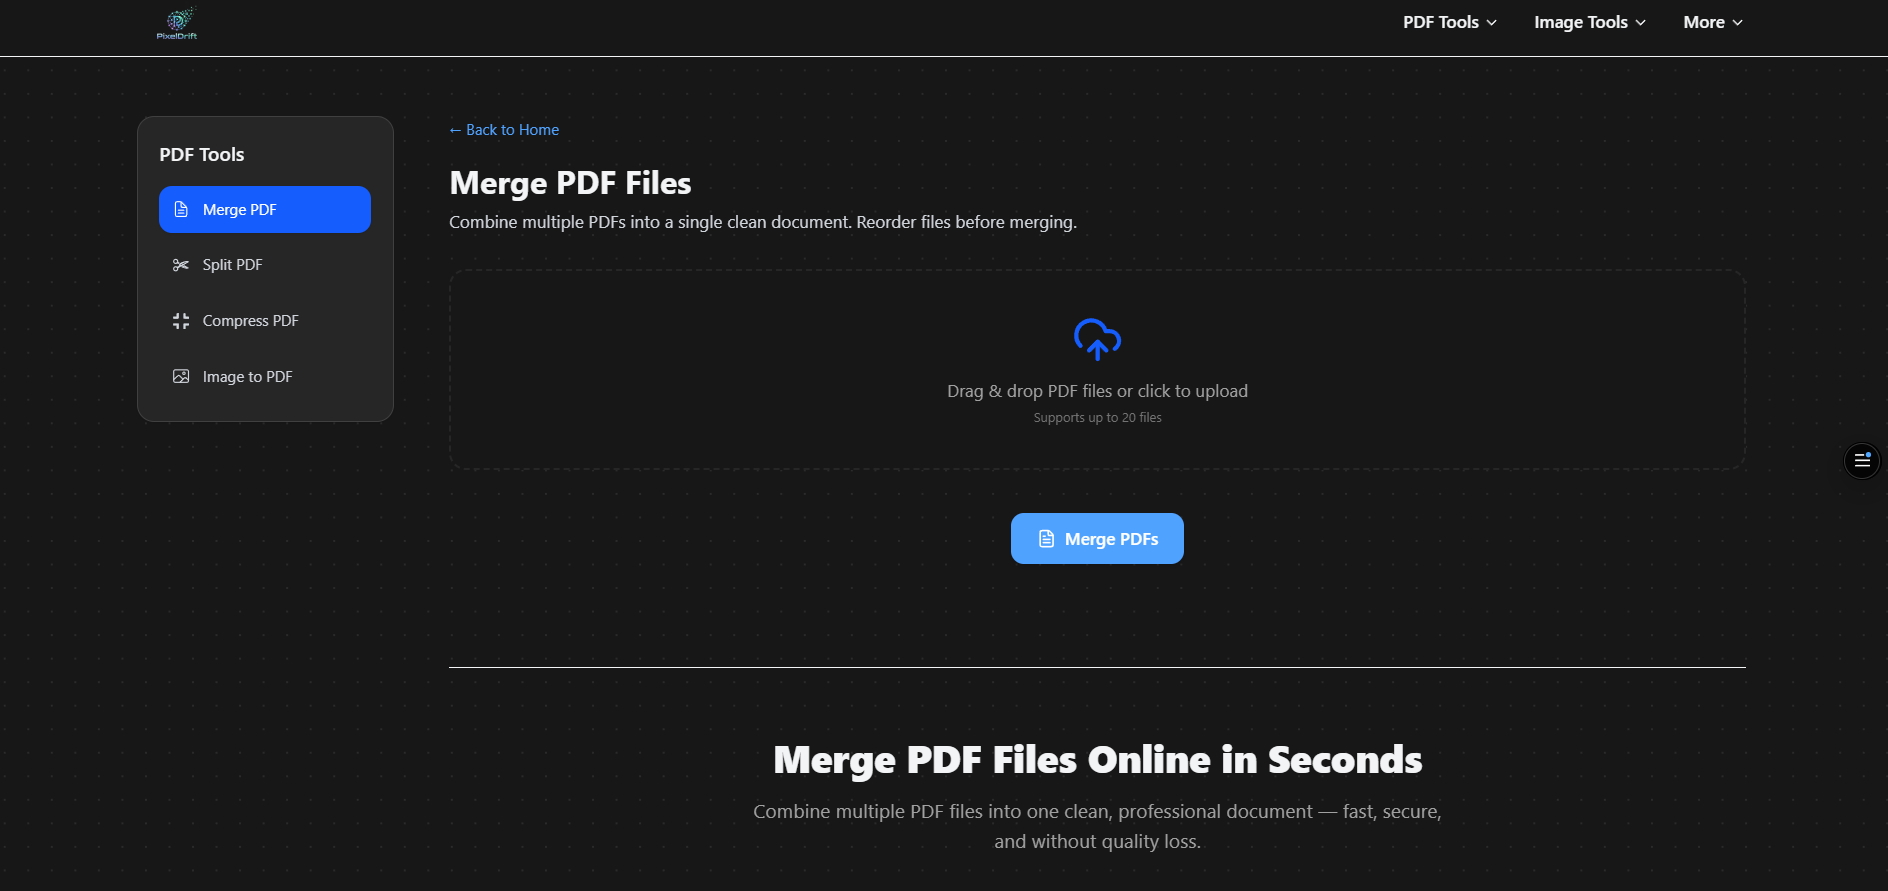Select Compress PDF in the sidebar
Image resolution: width=1888 pixels, height=891 pixels.
pos(265,321)
